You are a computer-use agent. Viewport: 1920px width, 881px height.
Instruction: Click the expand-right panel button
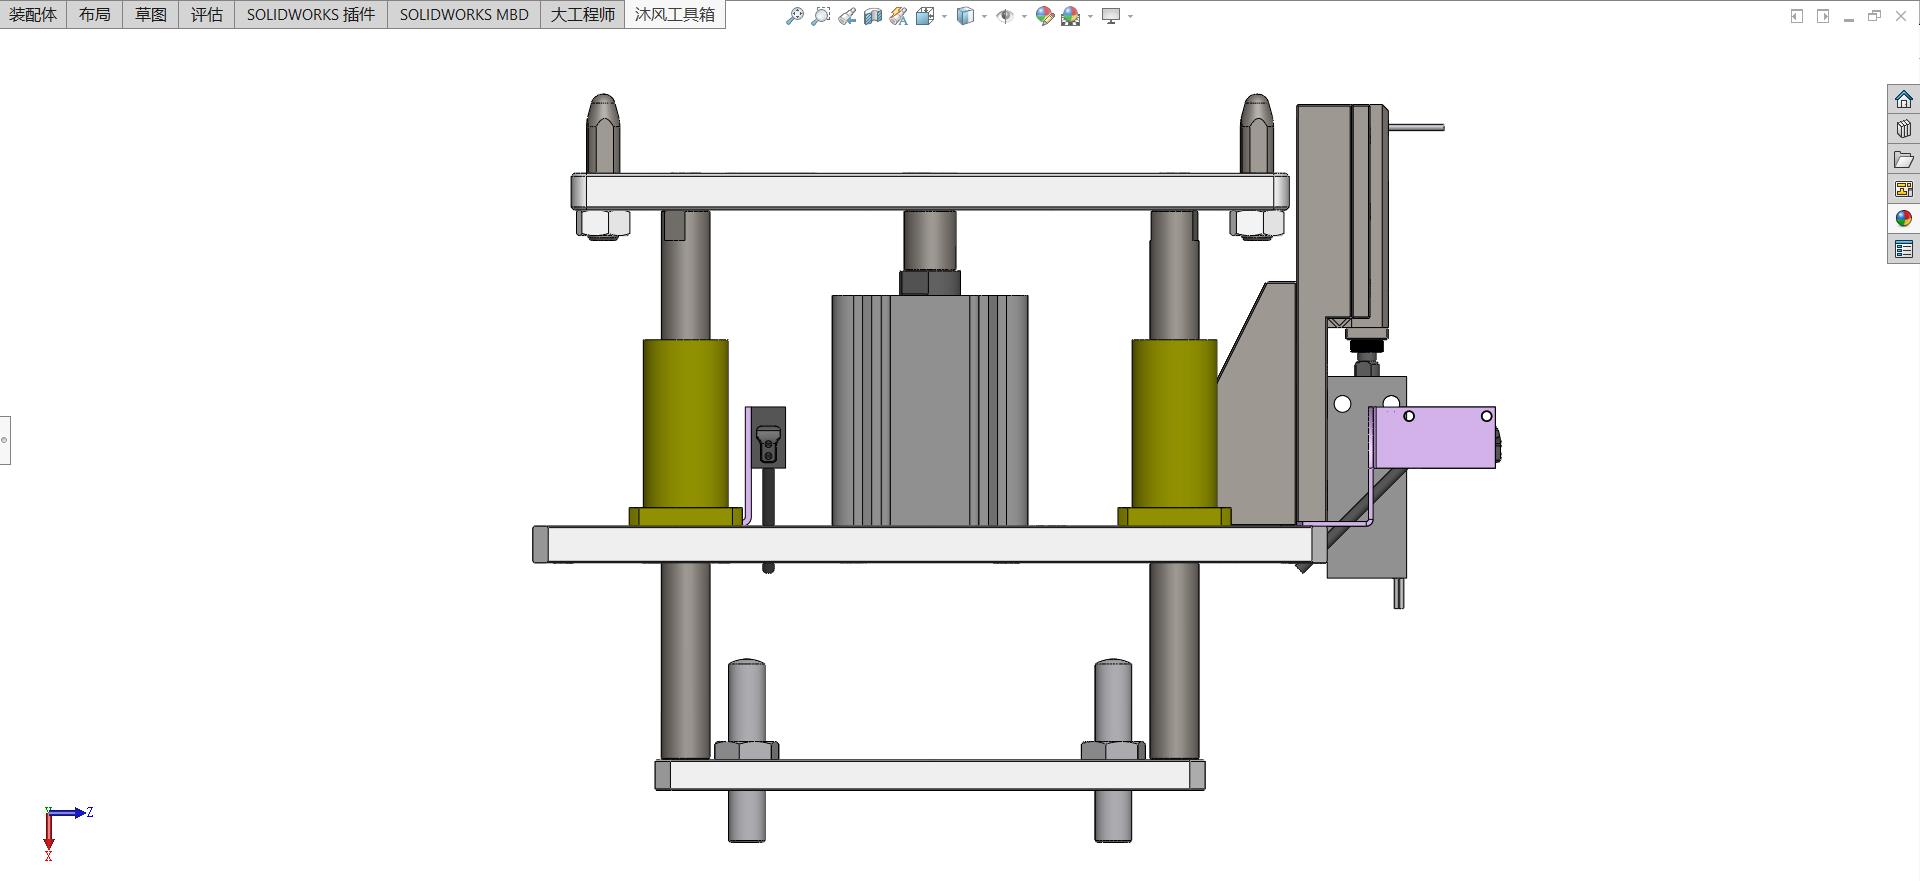click(1823, 16)
